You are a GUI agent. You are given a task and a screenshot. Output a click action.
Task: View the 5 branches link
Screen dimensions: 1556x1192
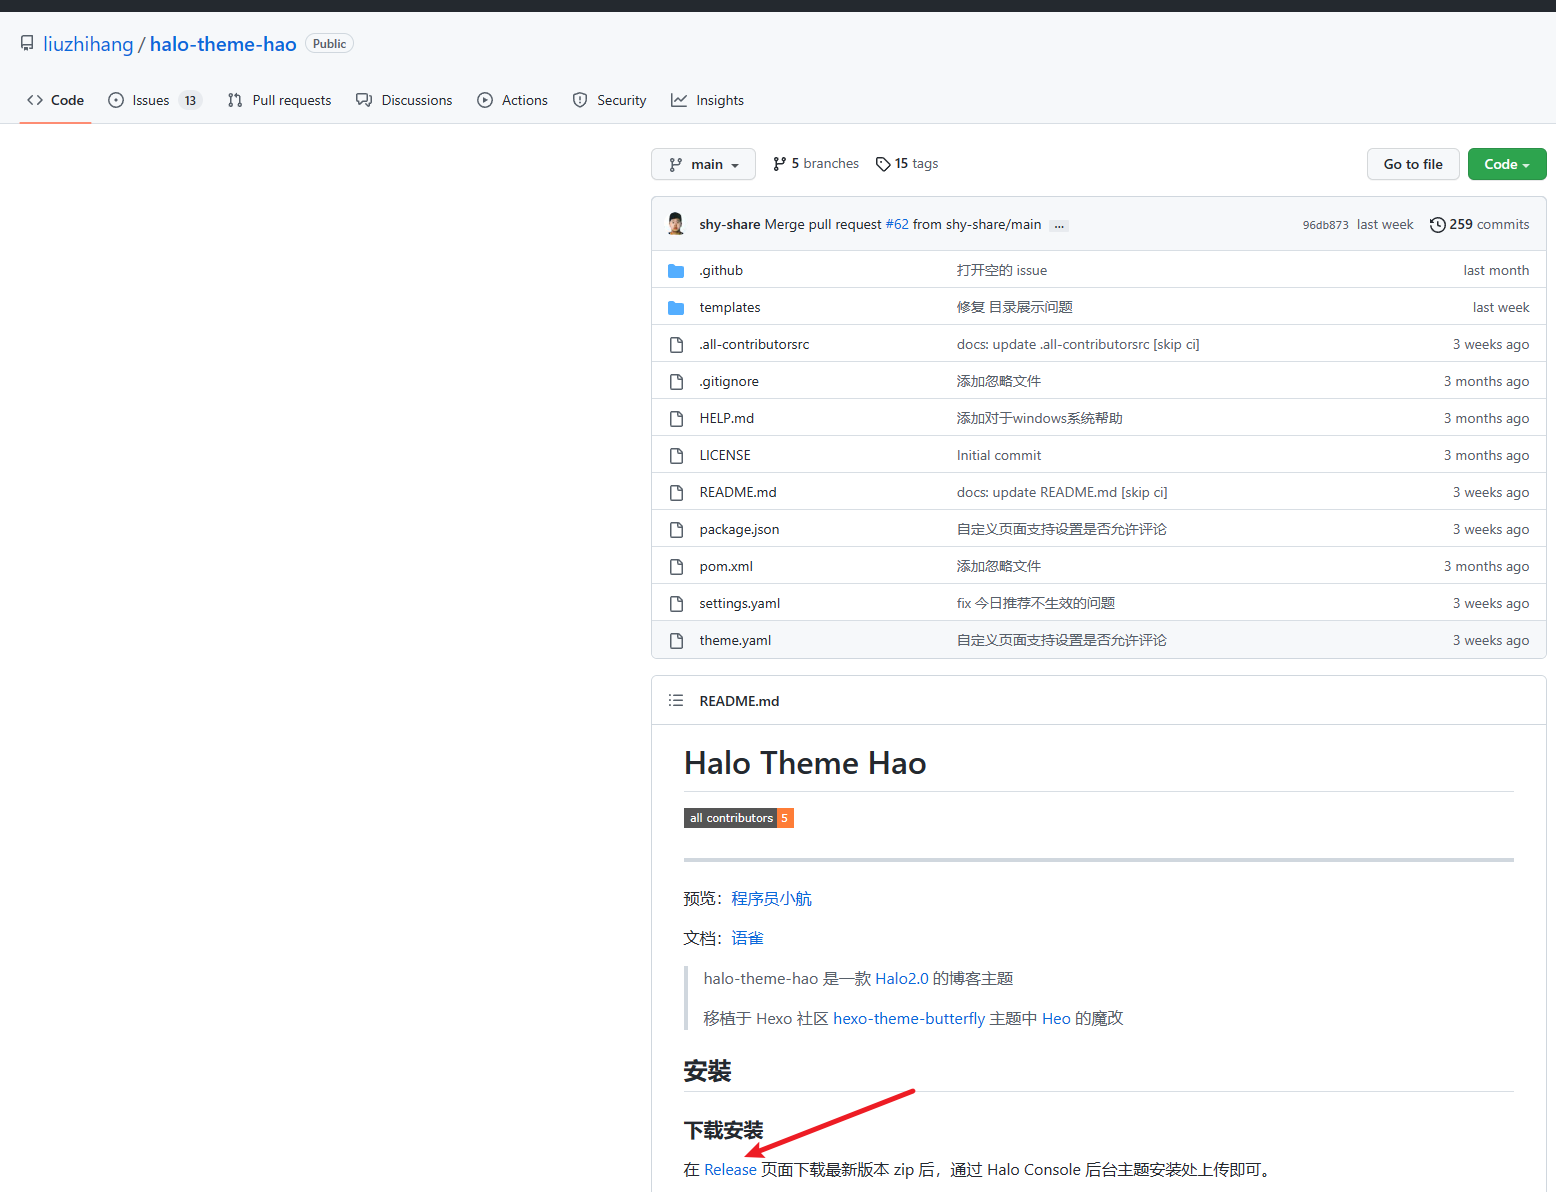tap(816, 164)
